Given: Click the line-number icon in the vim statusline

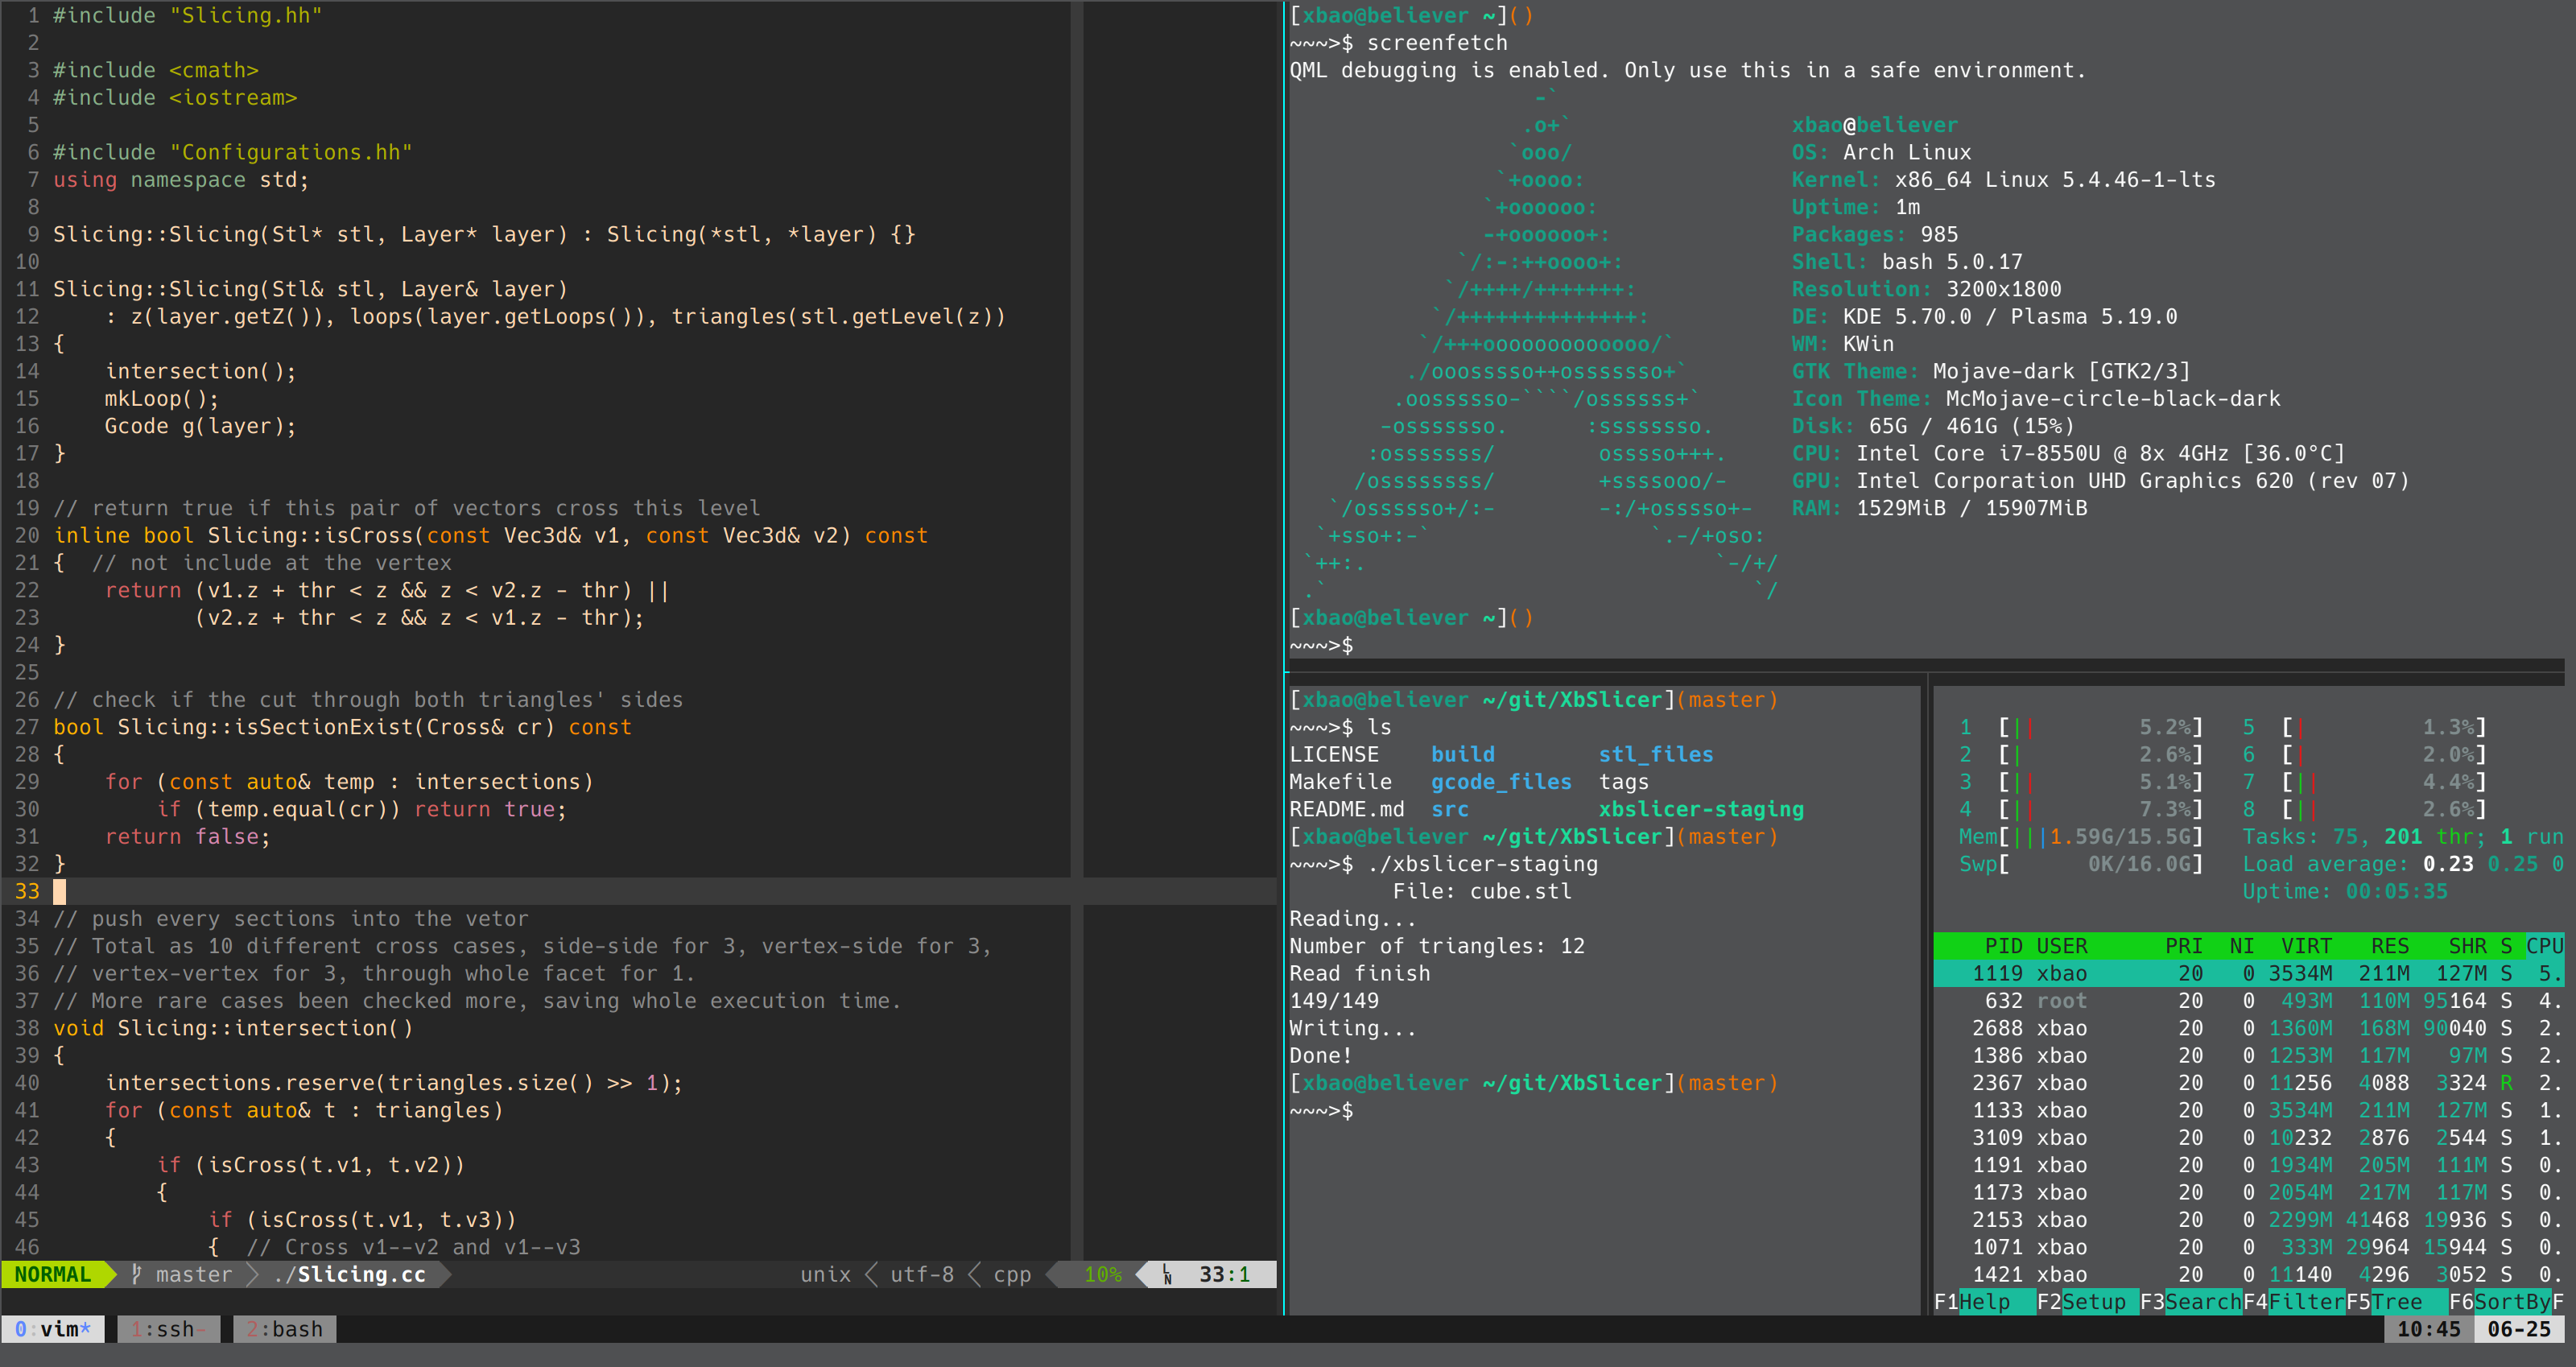Looking at the screenshot, I should point(1166,1274).
